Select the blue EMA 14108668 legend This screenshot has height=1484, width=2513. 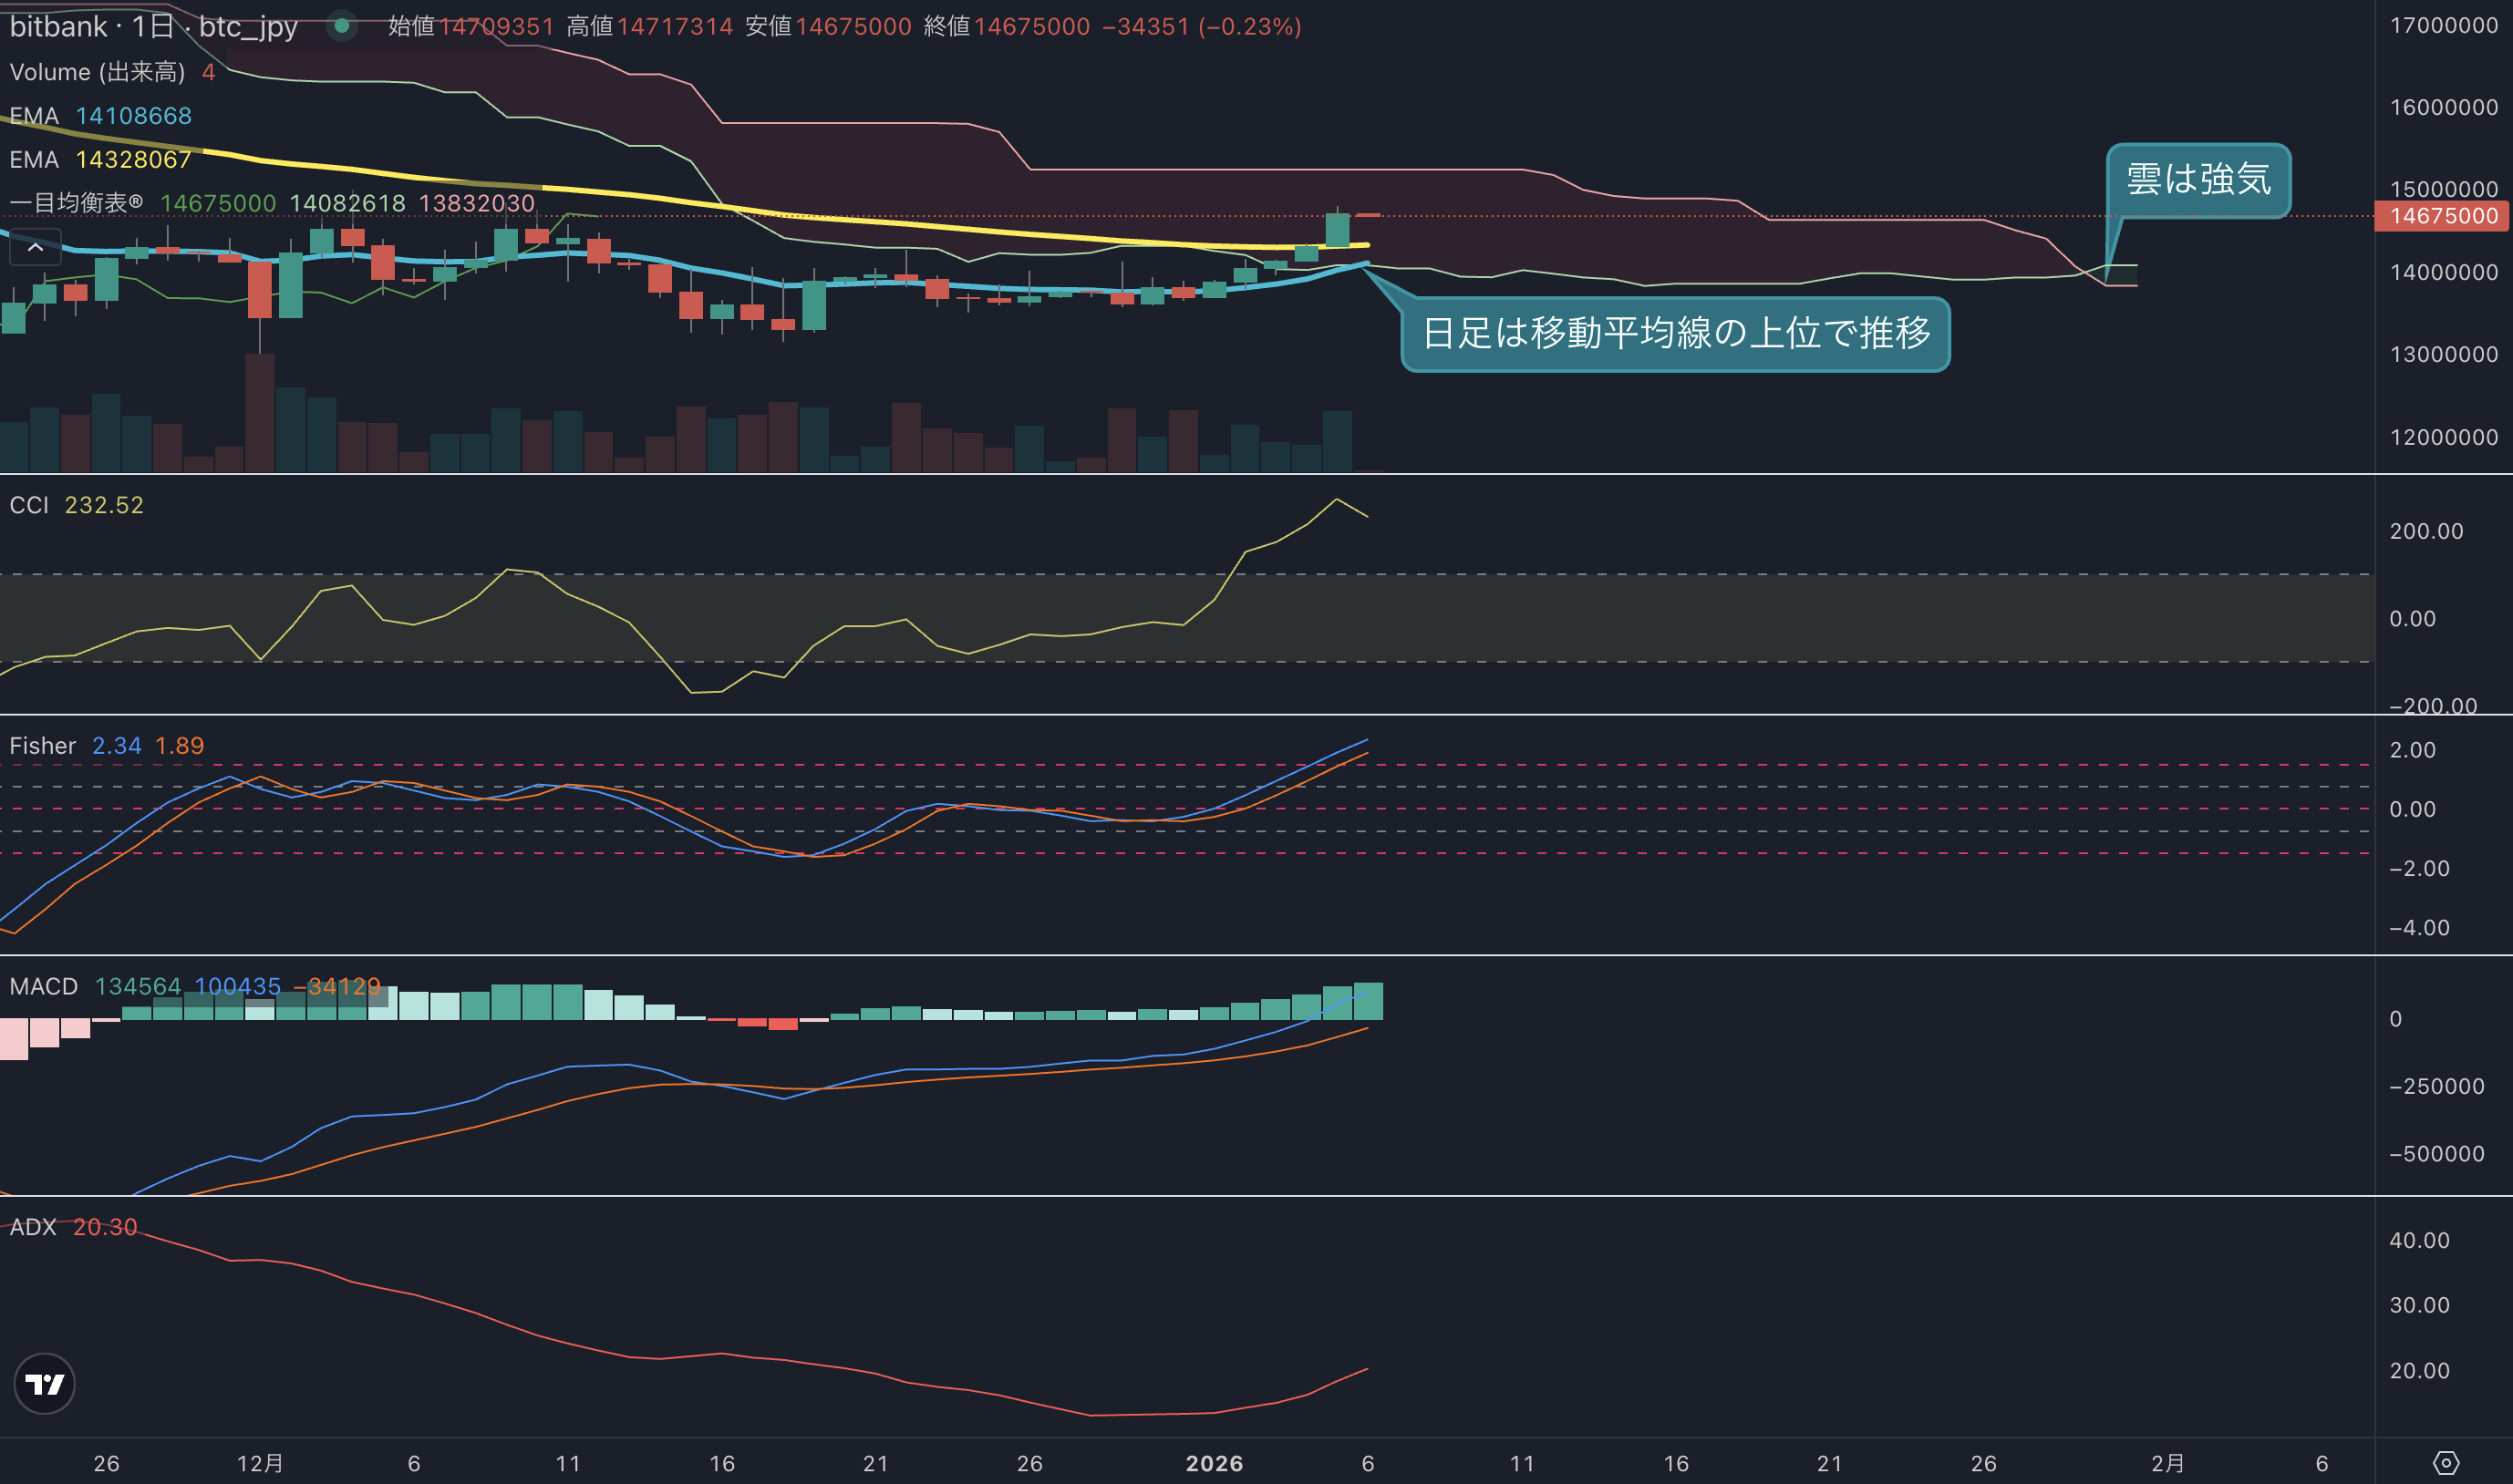(x=100, y=116)
